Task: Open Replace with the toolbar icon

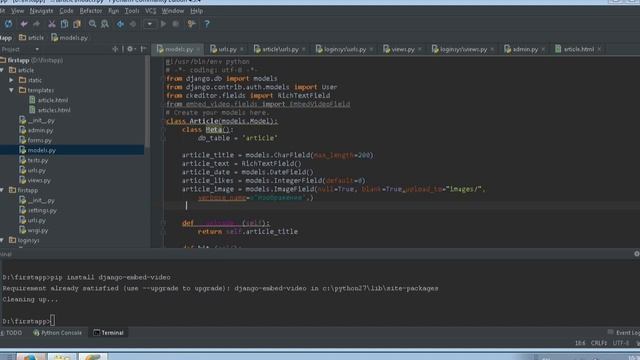Action: 105,24
